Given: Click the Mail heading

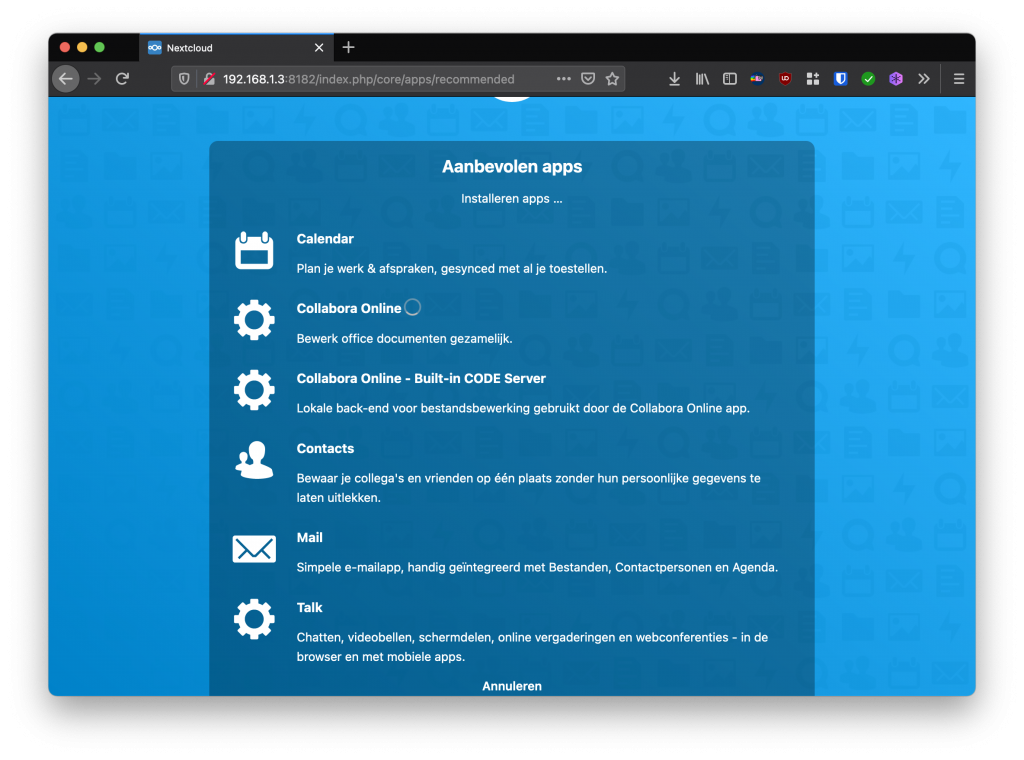Looking at the screenshot, I should coord(310,537).
